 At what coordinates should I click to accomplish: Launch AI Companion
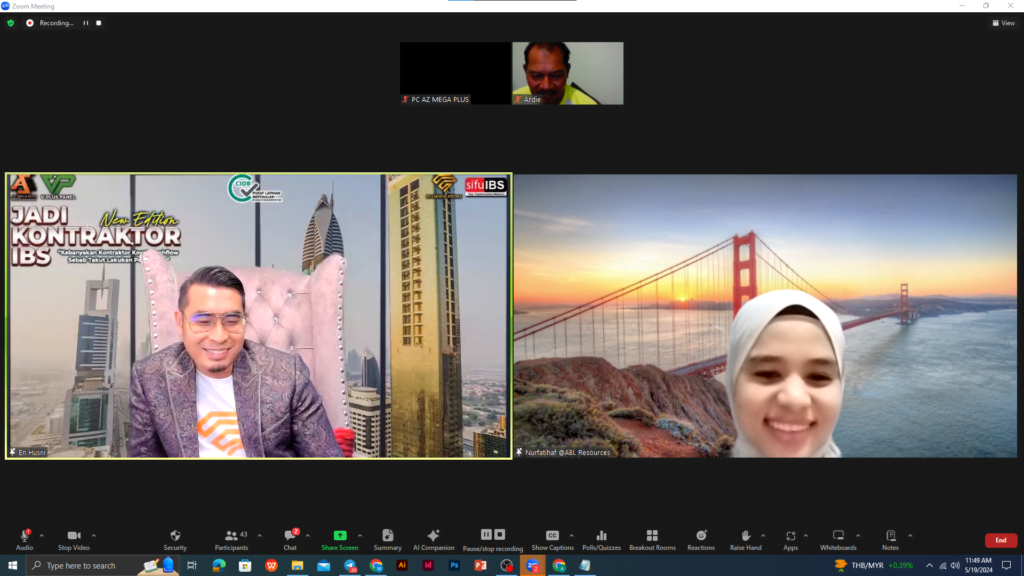click(433, 539)
